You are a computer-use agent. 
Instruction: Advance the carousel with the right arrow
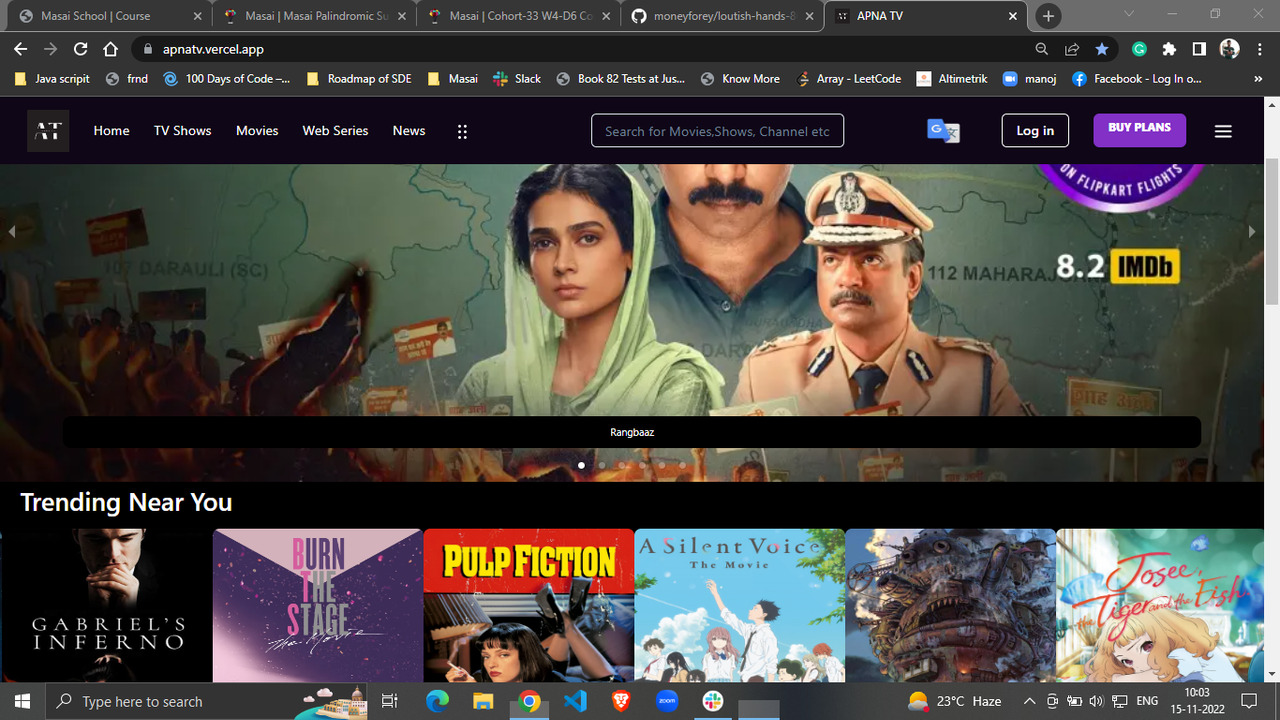(1251, 231)
